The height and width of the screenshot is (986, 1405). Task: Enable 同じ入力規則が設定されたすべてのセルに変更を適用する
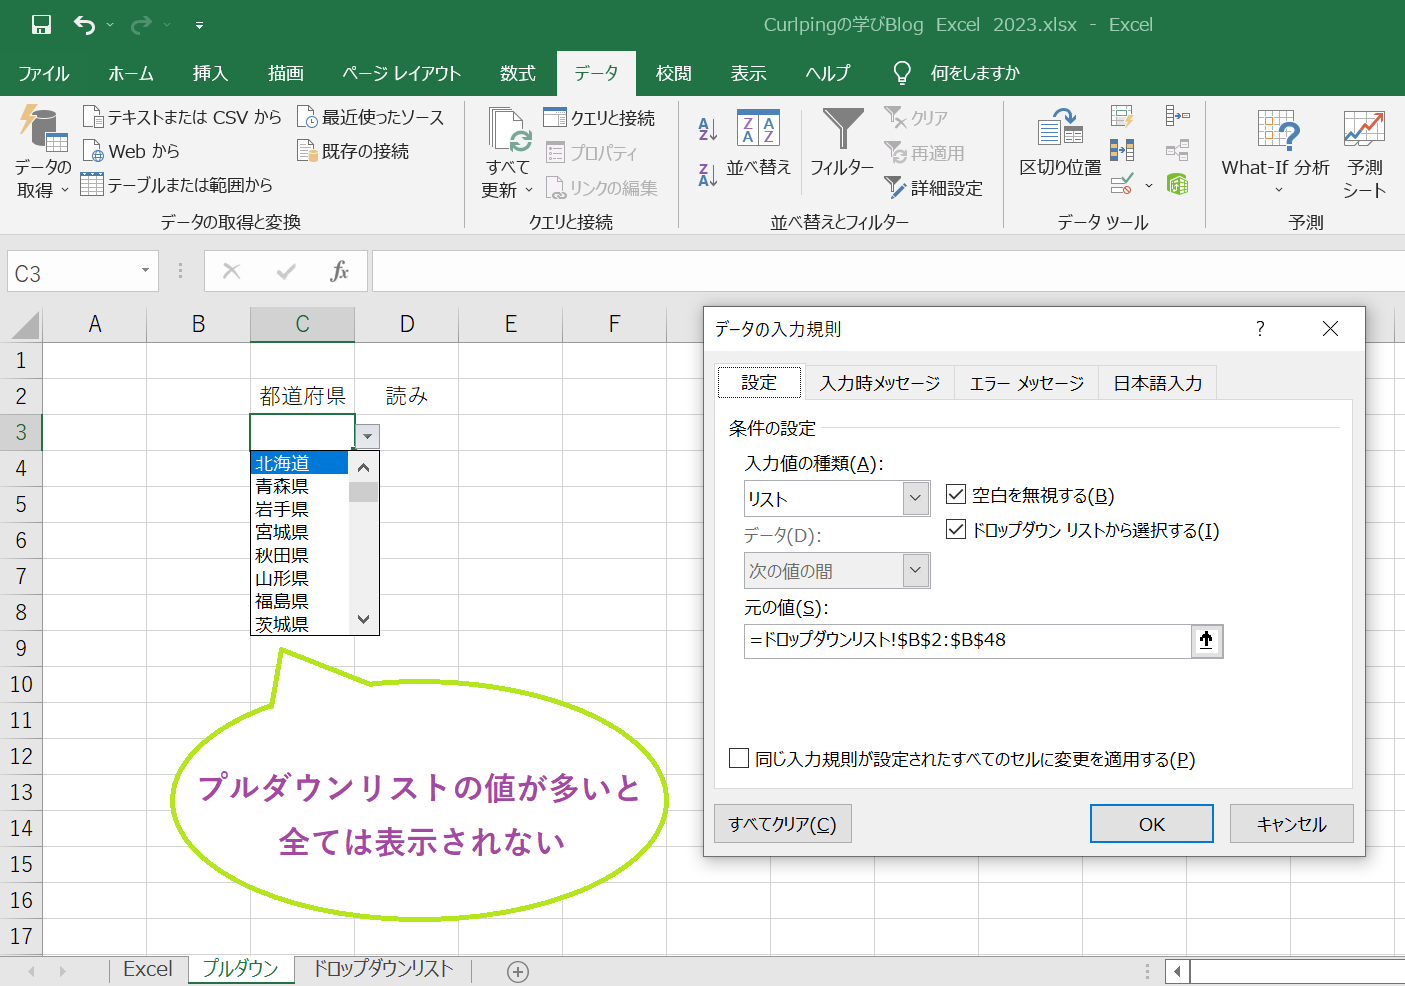tap(738, 759)
